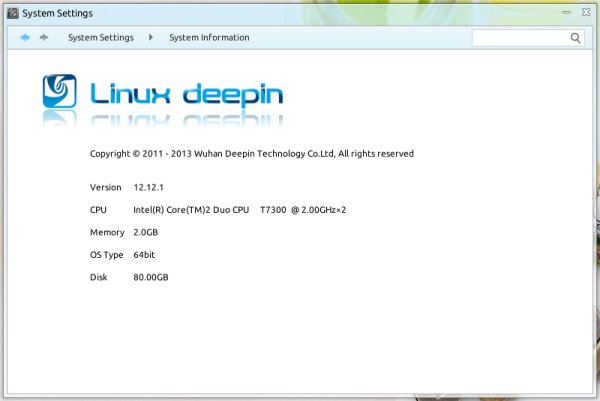Select System Information breadcrumb
Screen dimensions: 600x401
209,37
